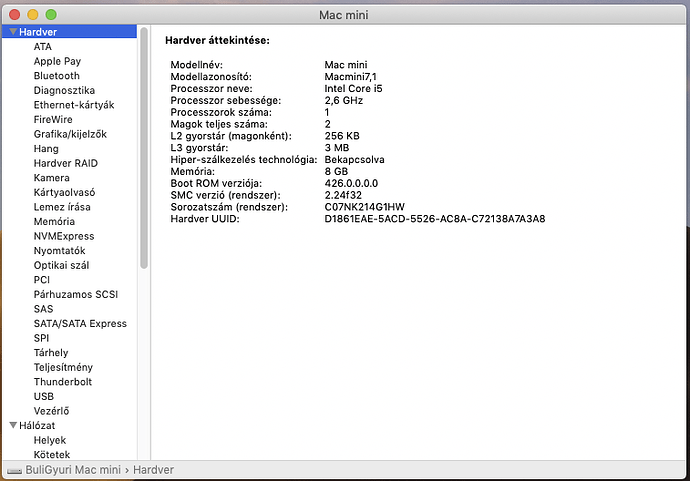Collapse the Hardver disclosure triangle
690x481 pixels.
pyautogui.click(x=12, y=32)
